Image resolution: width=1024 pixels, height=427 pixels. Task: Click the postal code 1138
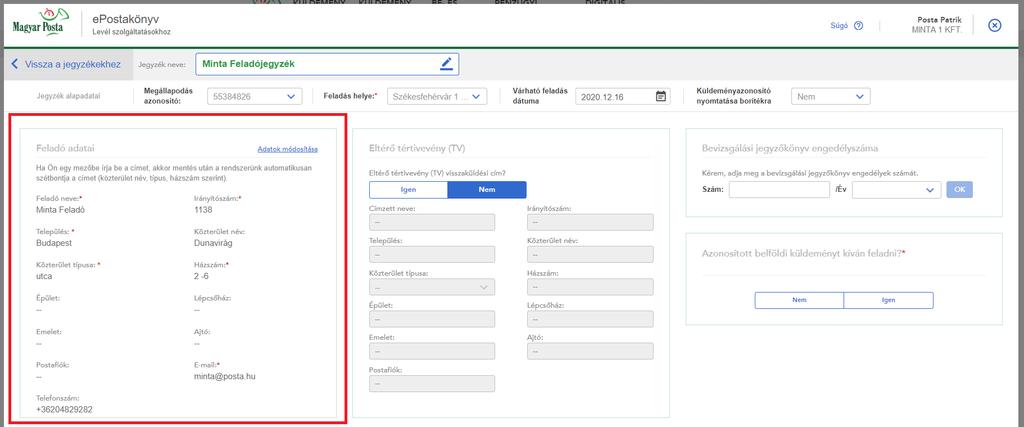point(203,210)
